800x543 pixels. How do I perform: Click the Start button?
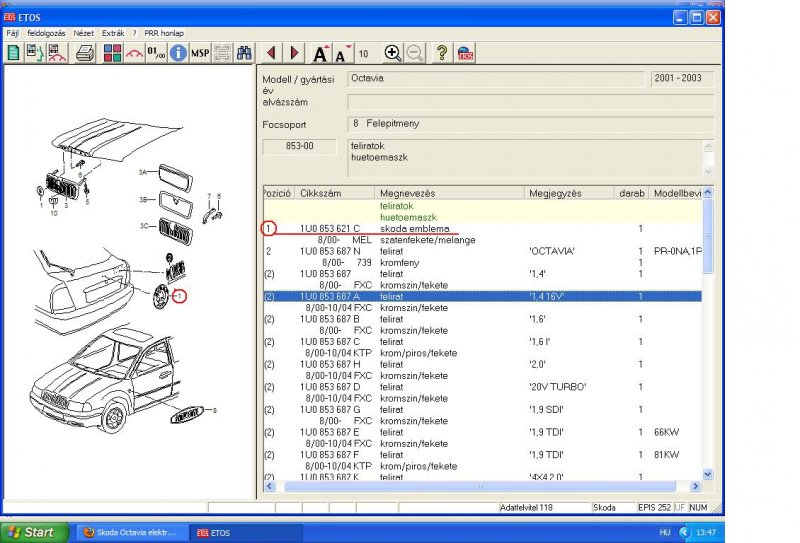(34, 532)
